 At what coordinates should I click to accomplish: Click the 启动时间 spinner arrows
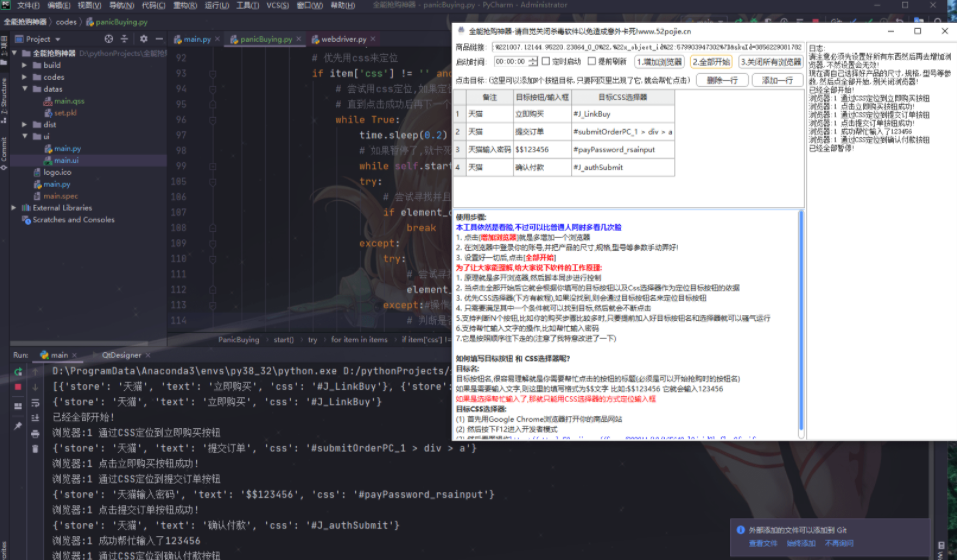click(x=533, y=62)
